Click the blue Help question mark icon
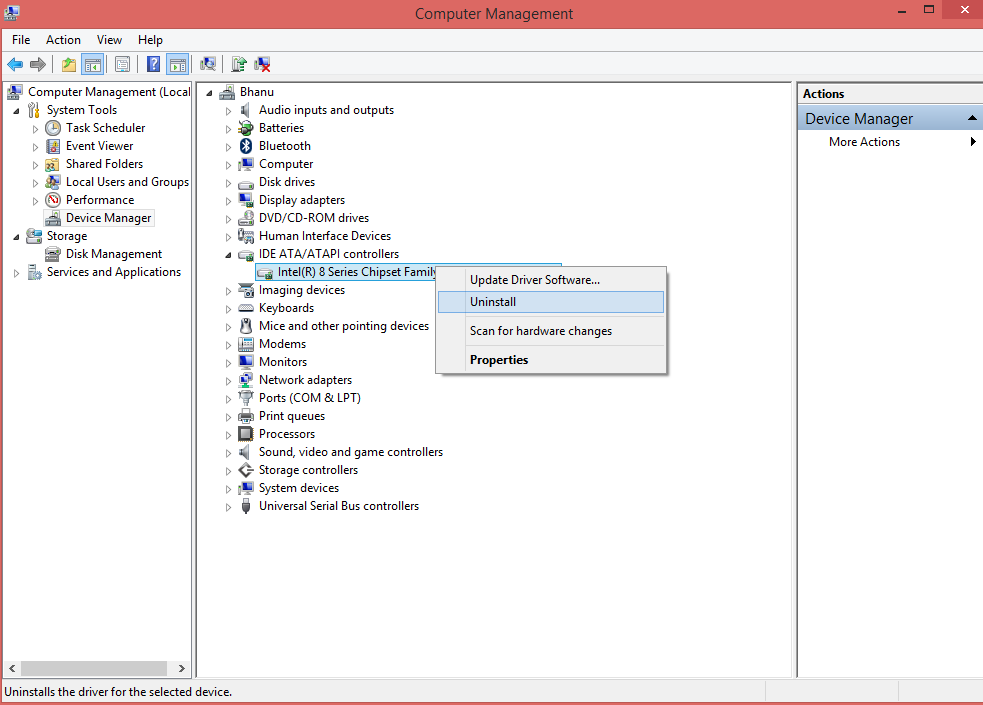This screenshot has height=705, width=983. pyautogui.click(x=154, y=64)
